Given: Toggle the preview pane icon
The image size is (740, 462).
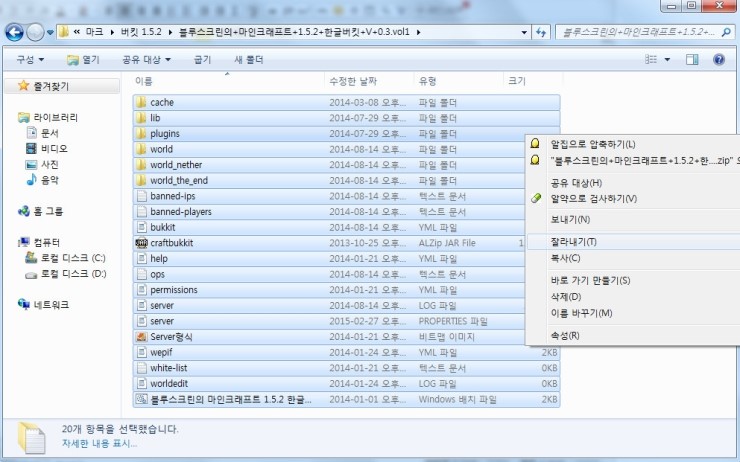Looking at the screenshot, I should click(692, 59).
